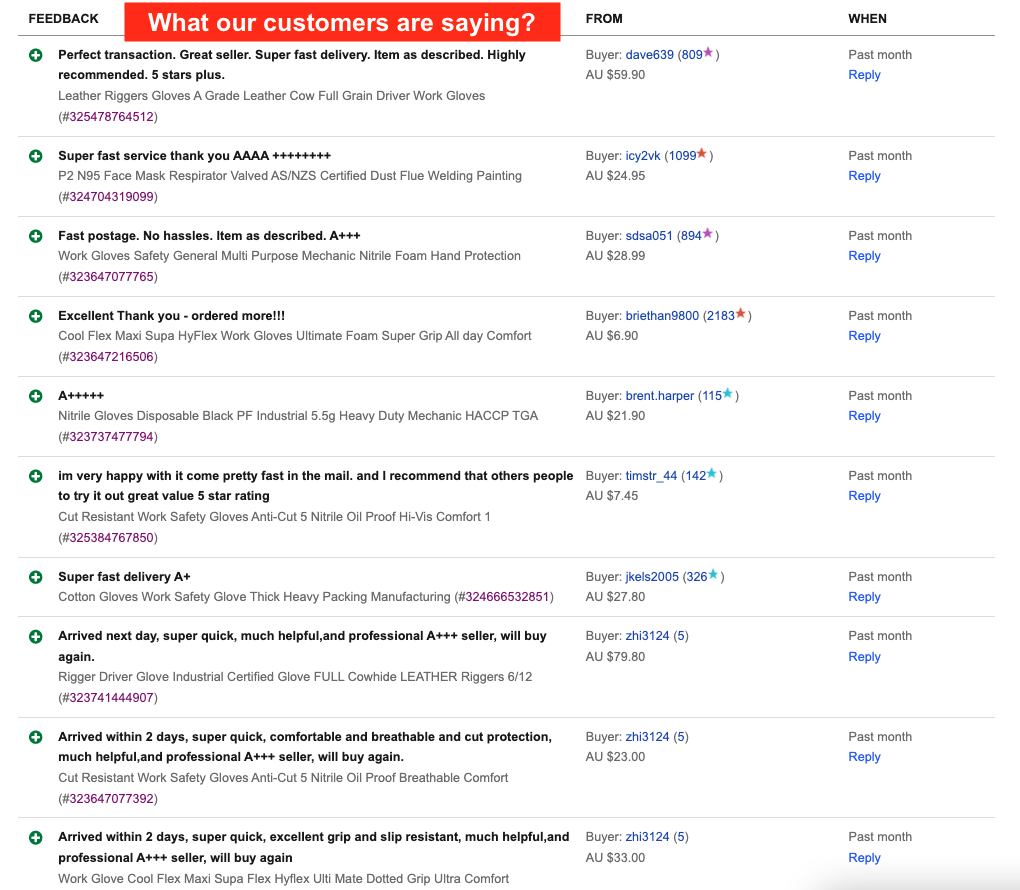The width and height of the screenshot is (1020, 890).
Task: Reply to brent.harper's A+++++ feedback
Action: pos(864,416)
